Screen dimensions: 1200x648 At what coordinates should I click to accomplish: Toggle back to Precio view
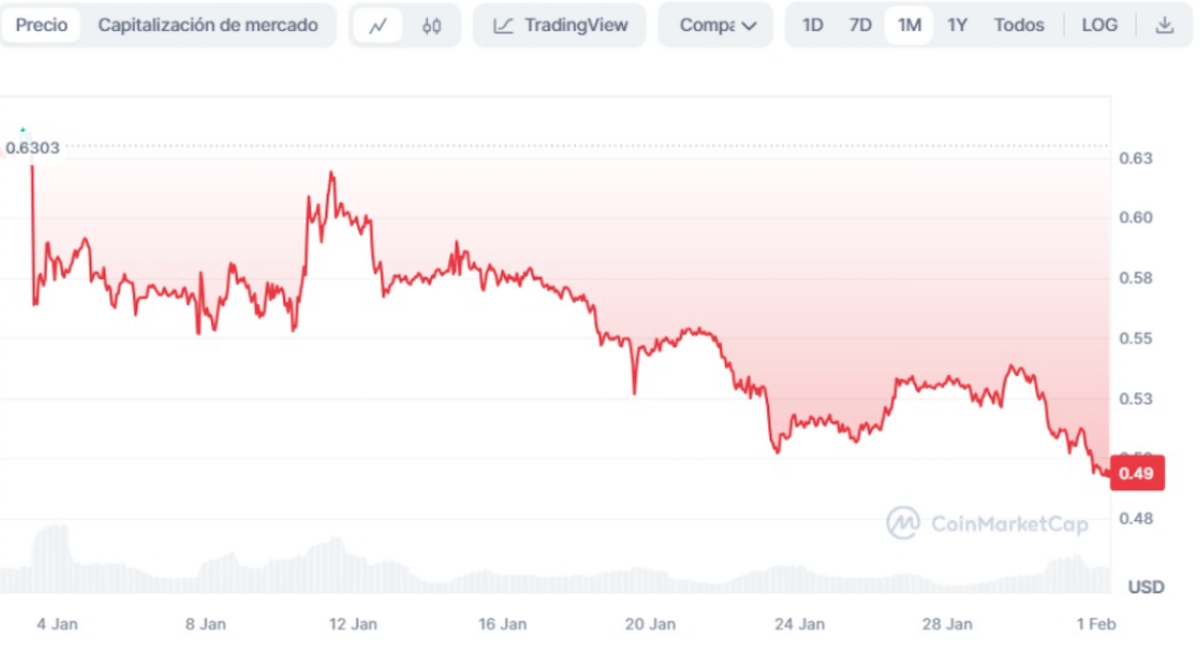click(x=40, y=25)
